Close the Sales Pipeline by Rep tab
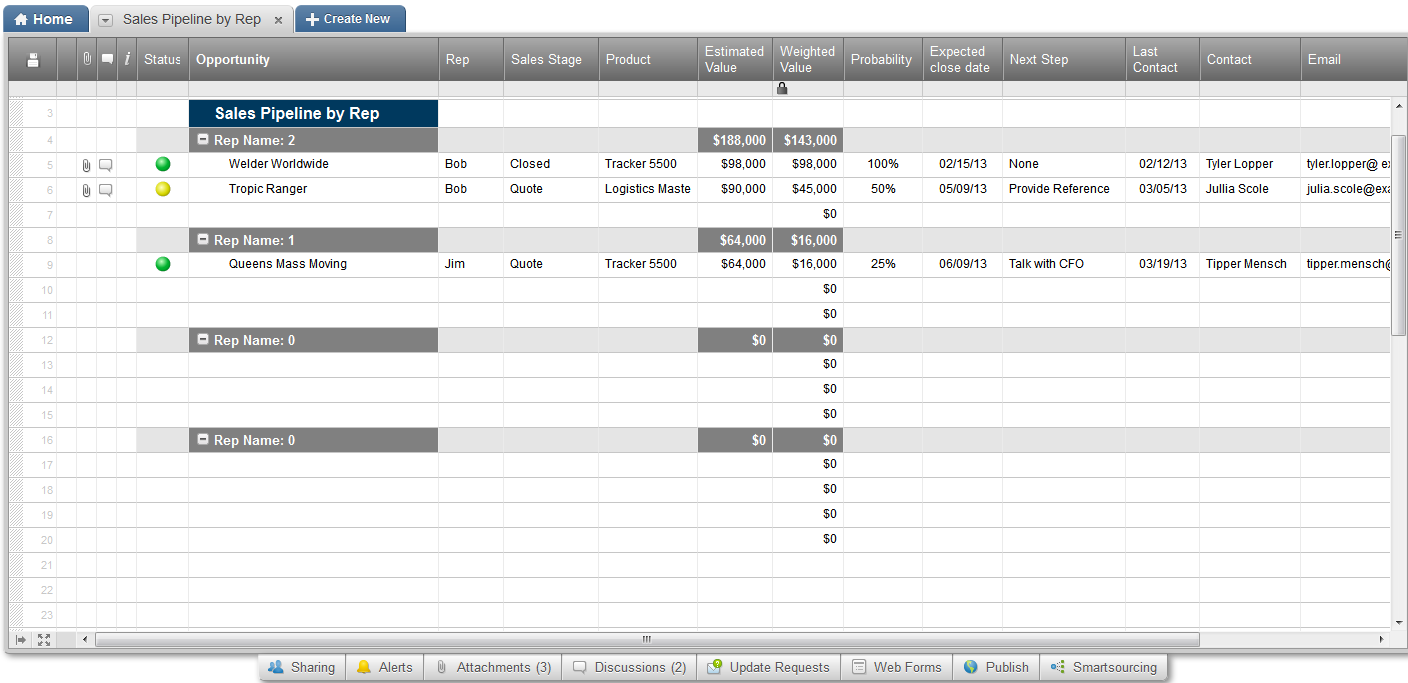 pyautogui.click(x=278, y=20)
